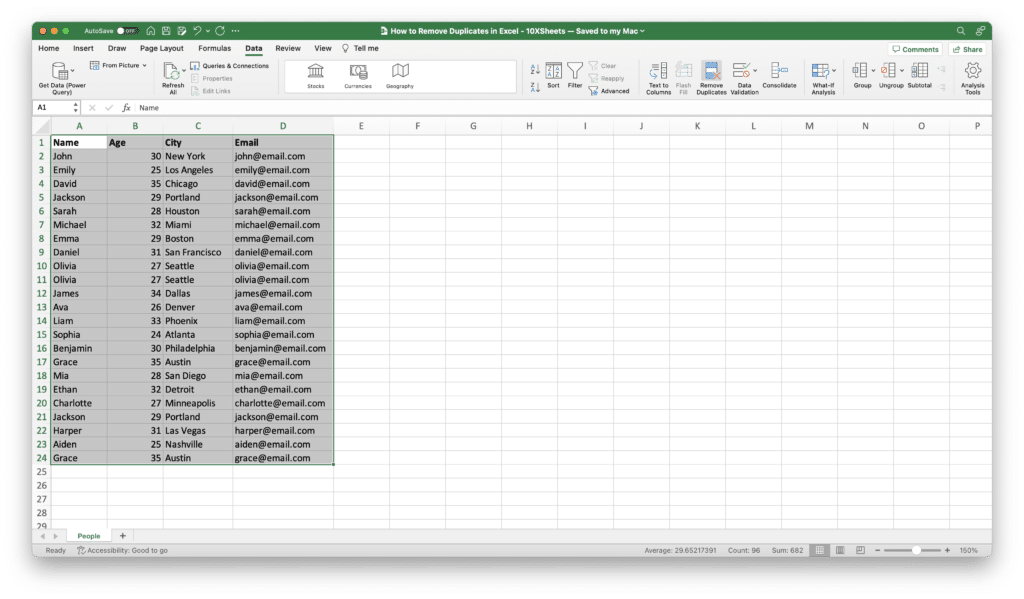Switch to the Formulas ribbon tab
This screenshot has height=599, width=1024.
[x=214, y=47]
